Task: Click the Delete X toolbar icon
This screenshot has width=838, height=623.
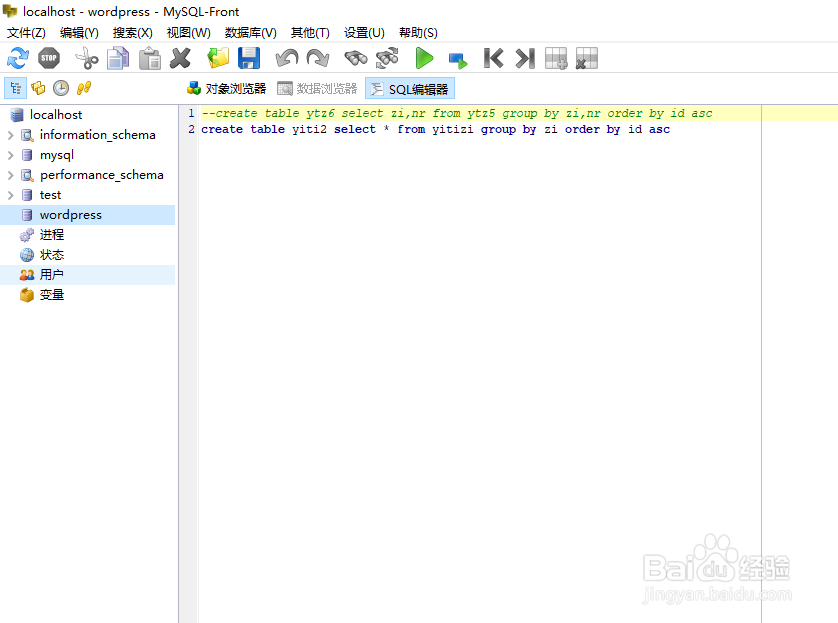Action: tap(181, 58)
